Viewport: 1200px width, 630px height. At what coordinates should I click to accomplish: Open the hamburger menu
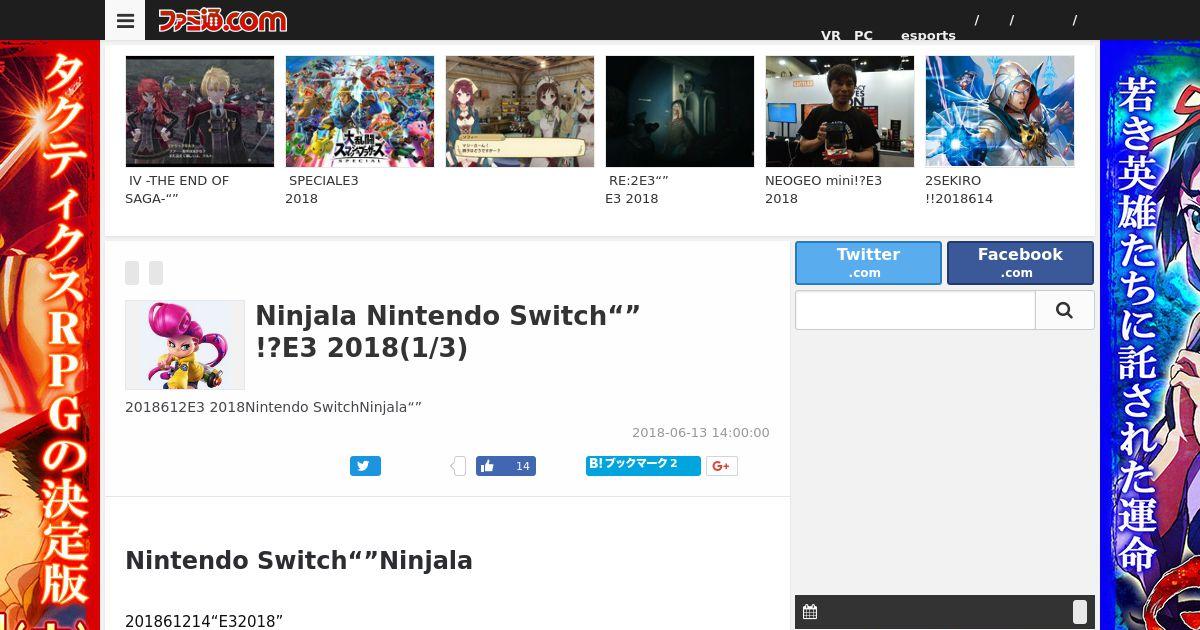click(x=125, y=20)
